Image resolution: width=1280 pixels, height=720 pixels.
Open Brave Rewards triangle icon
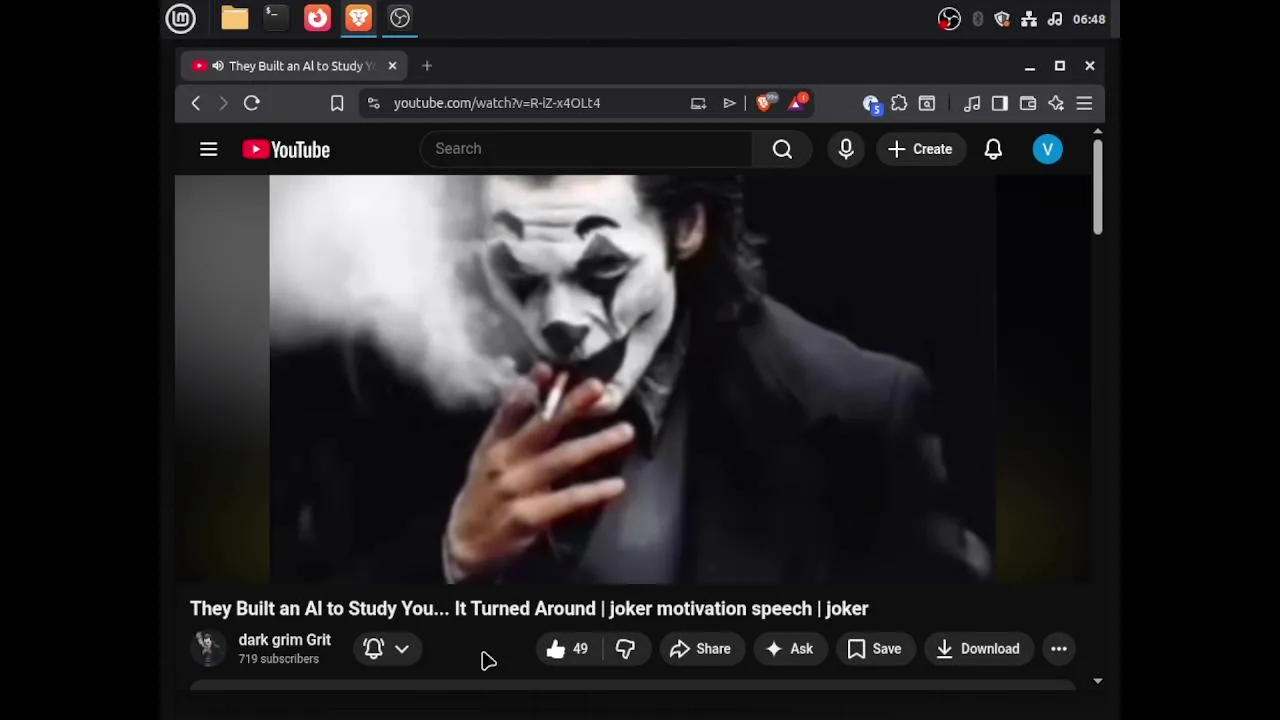pyautogui.click(x=797, y=102)
